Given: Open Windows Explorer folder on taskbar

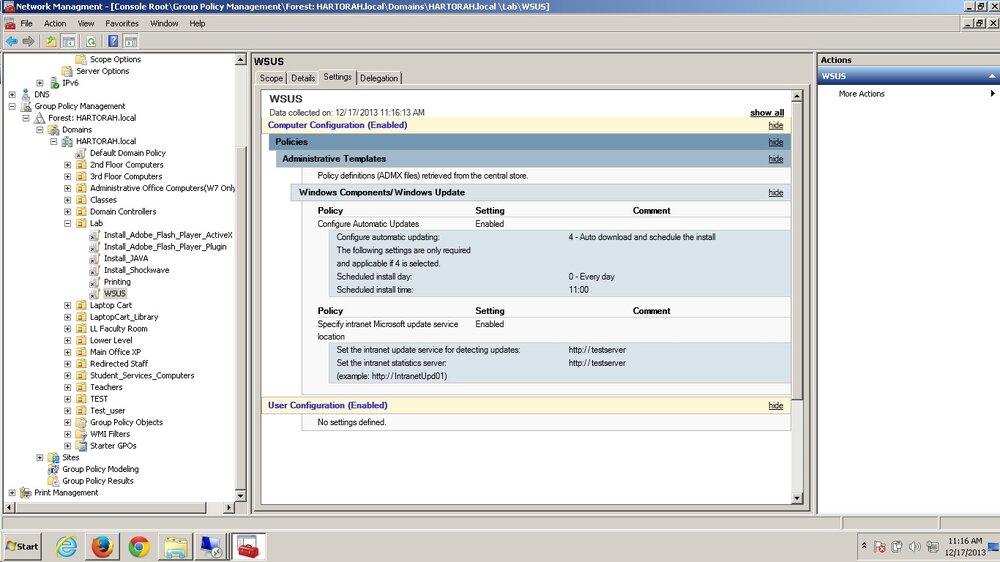Looking at the screenshot, I should coord(175,547).
